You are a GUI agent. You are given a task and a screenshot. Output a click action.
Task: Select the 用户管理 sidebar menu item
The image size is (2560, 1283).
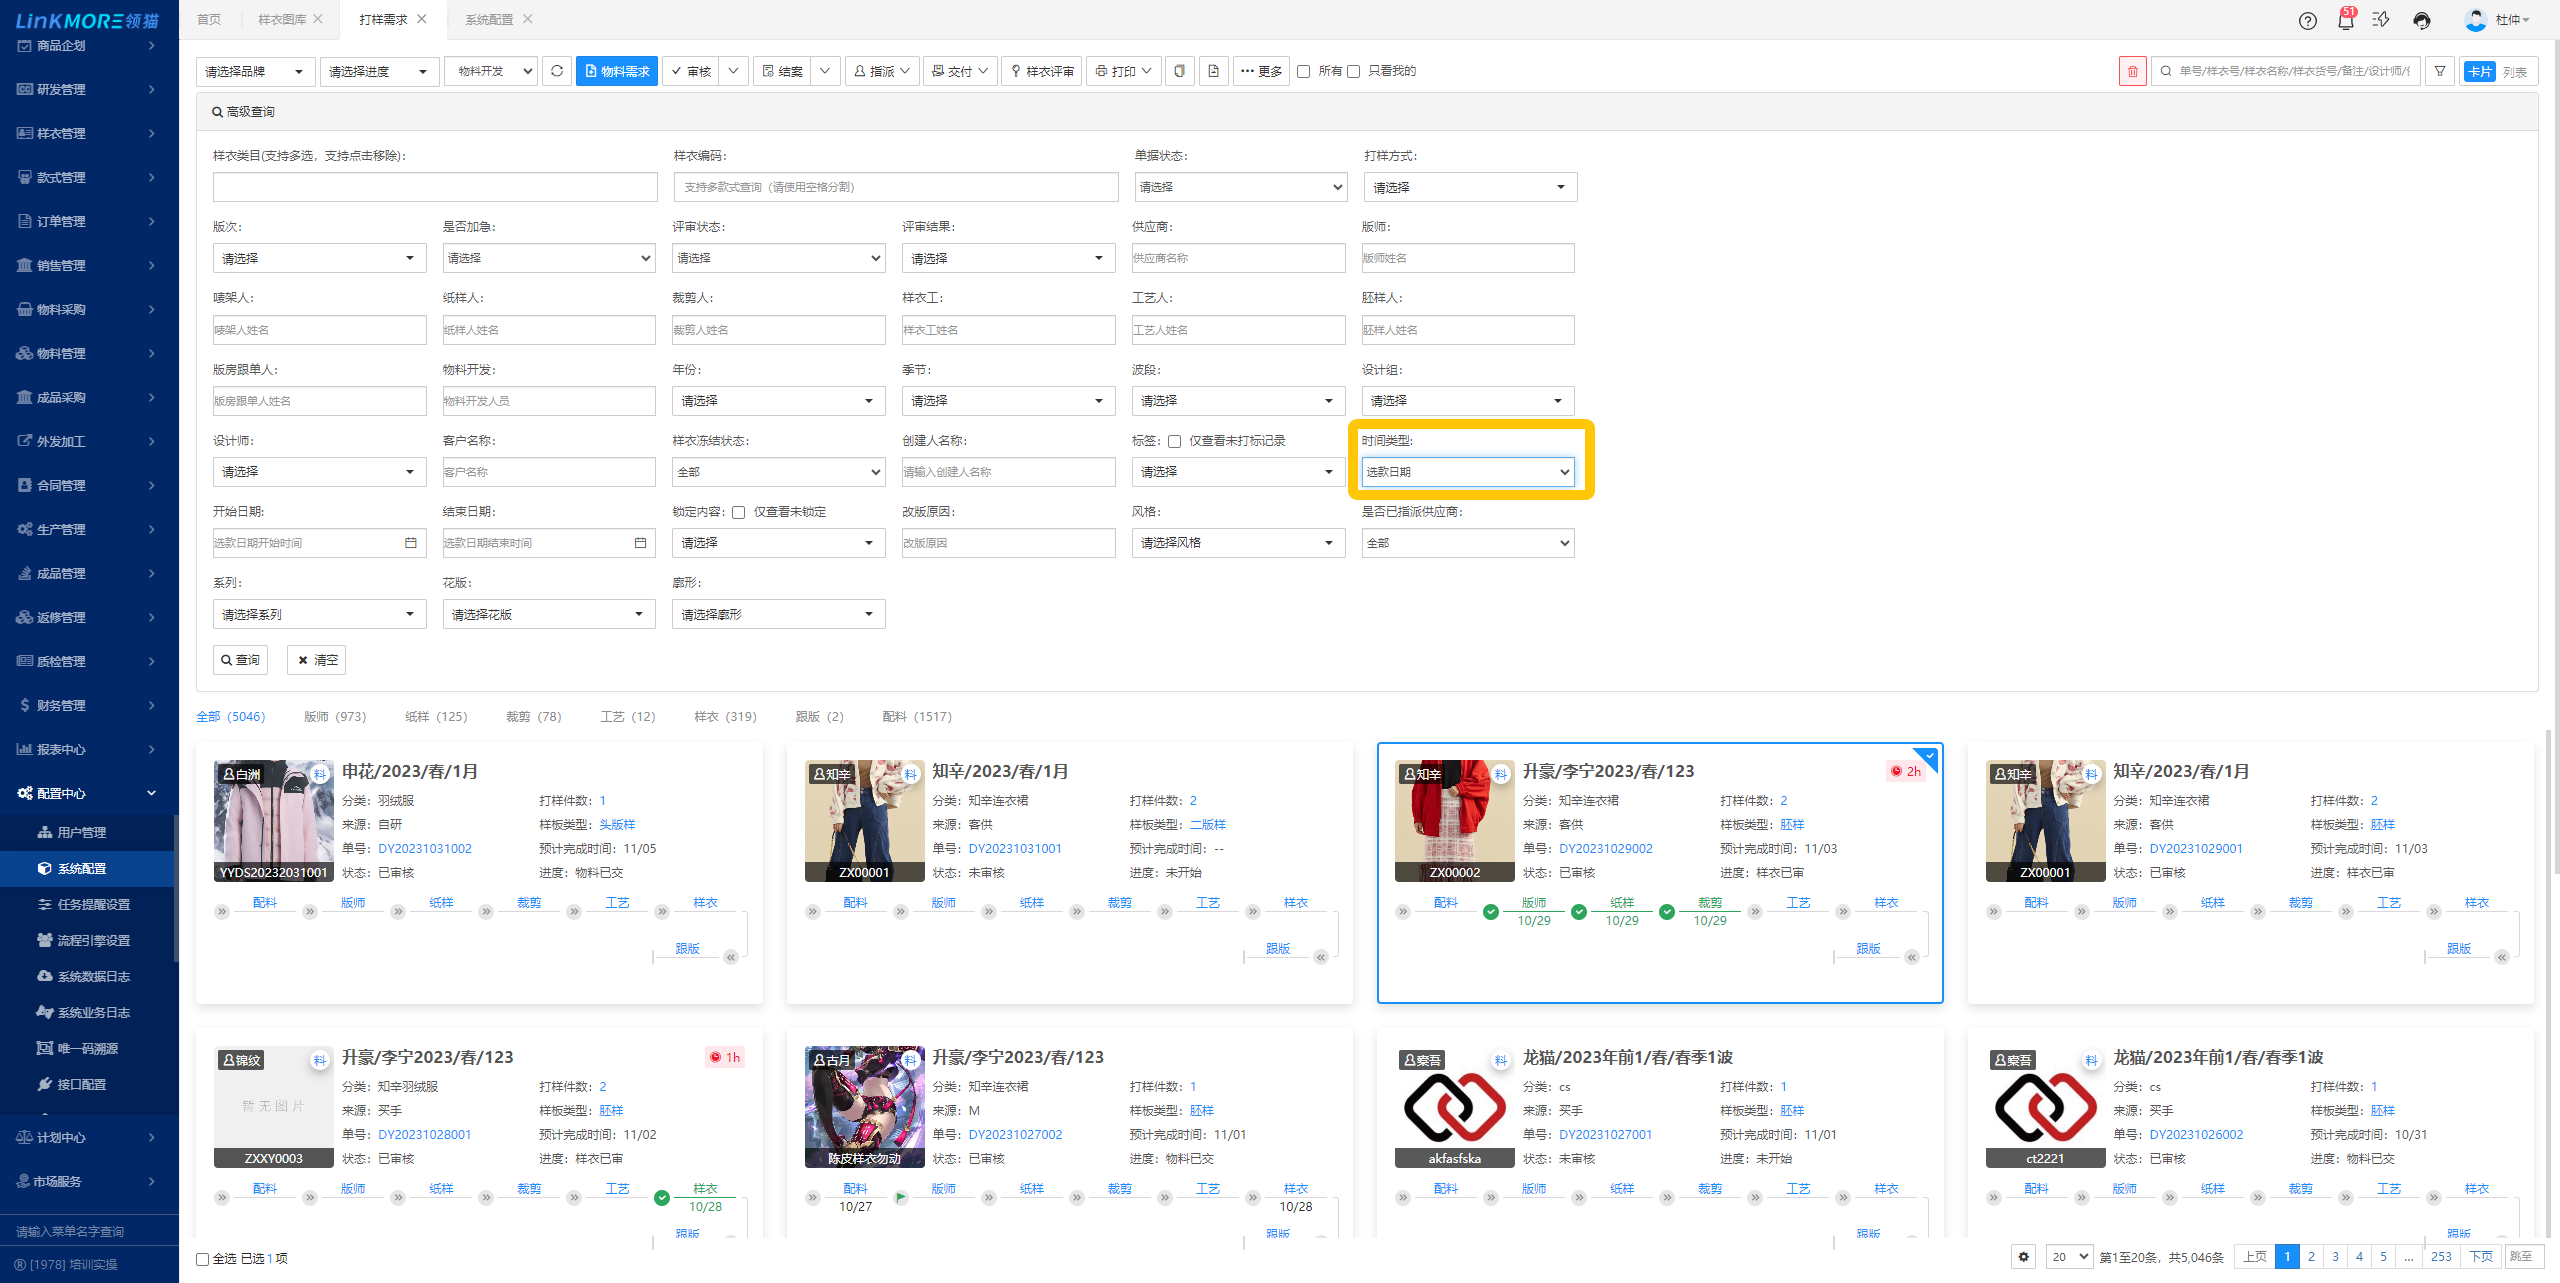81,832
